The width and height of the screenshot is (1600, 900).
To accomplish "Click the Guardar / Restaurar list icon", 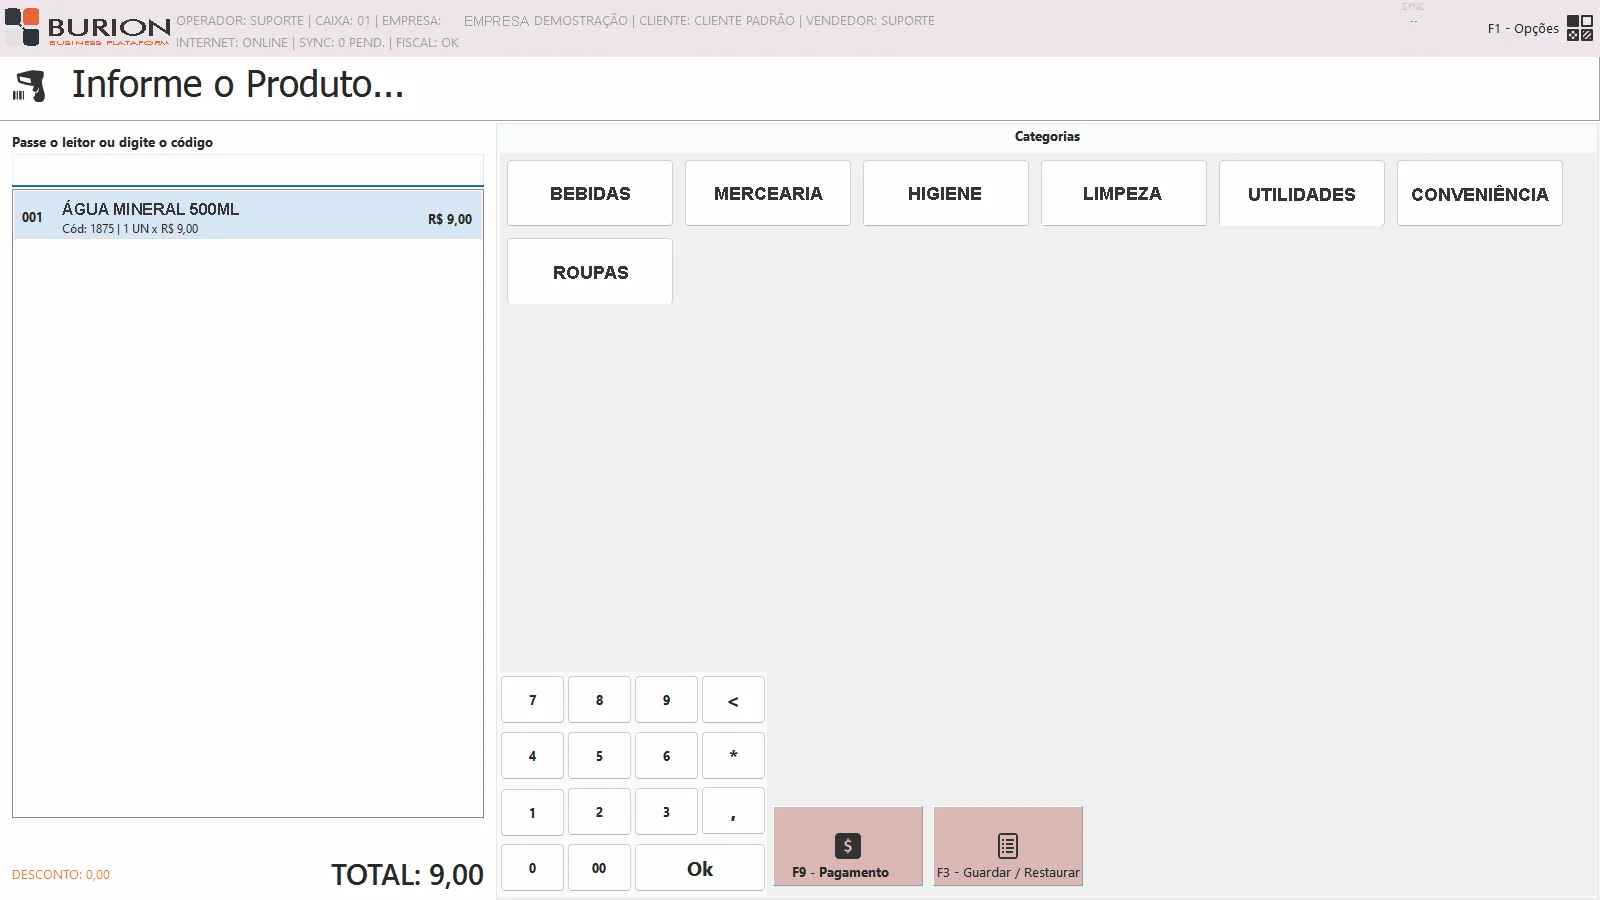I will (x=1008, y=846).
